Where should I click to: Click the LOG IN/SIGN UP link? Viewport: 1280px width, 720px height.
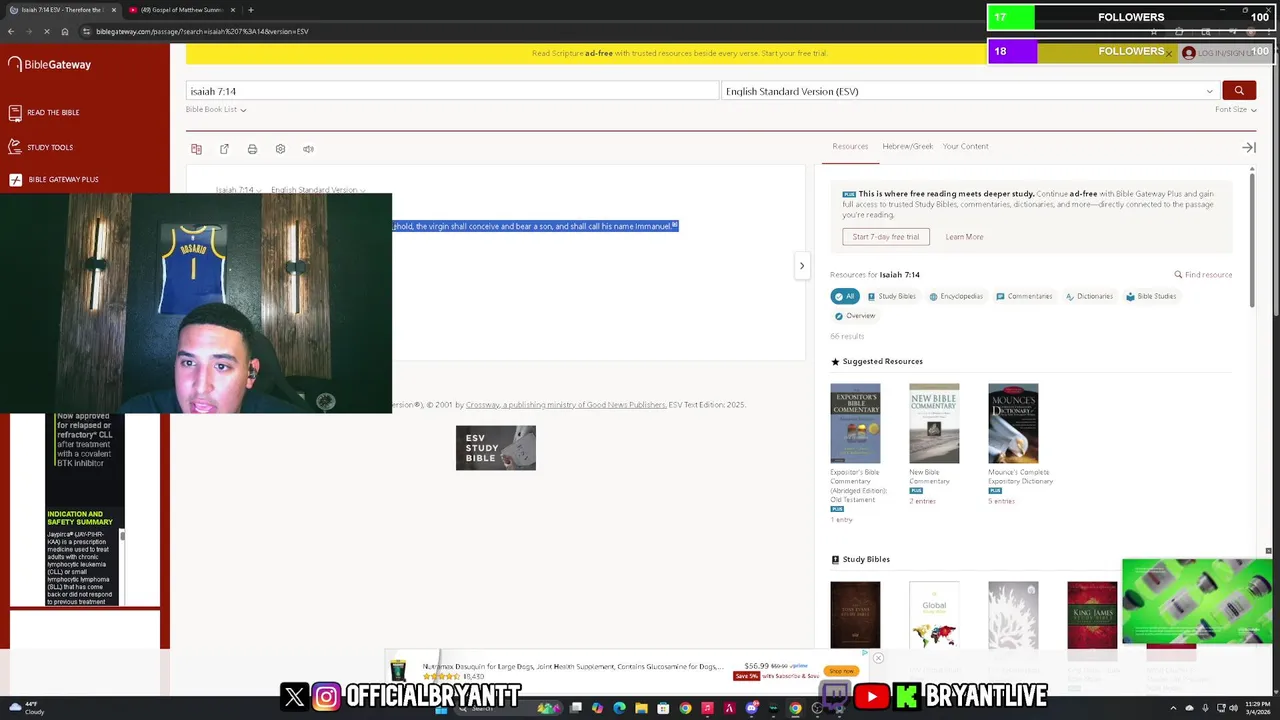tap(1217, 53)
